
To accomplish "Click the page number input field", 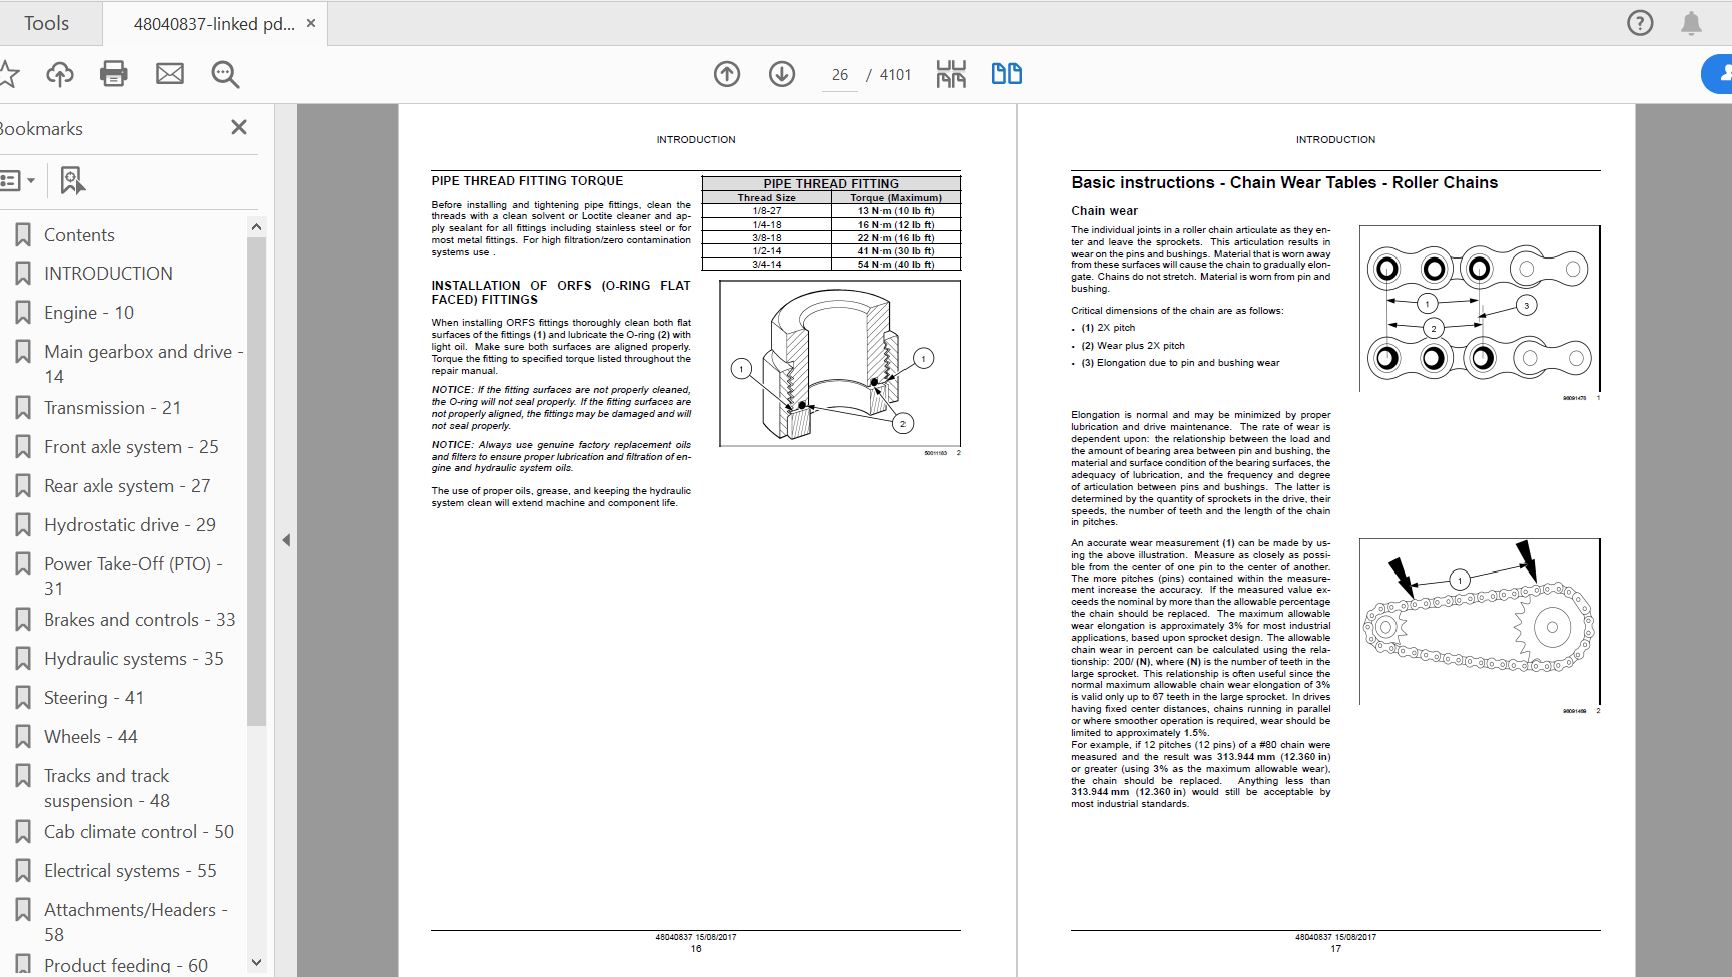I will (840, 75).
